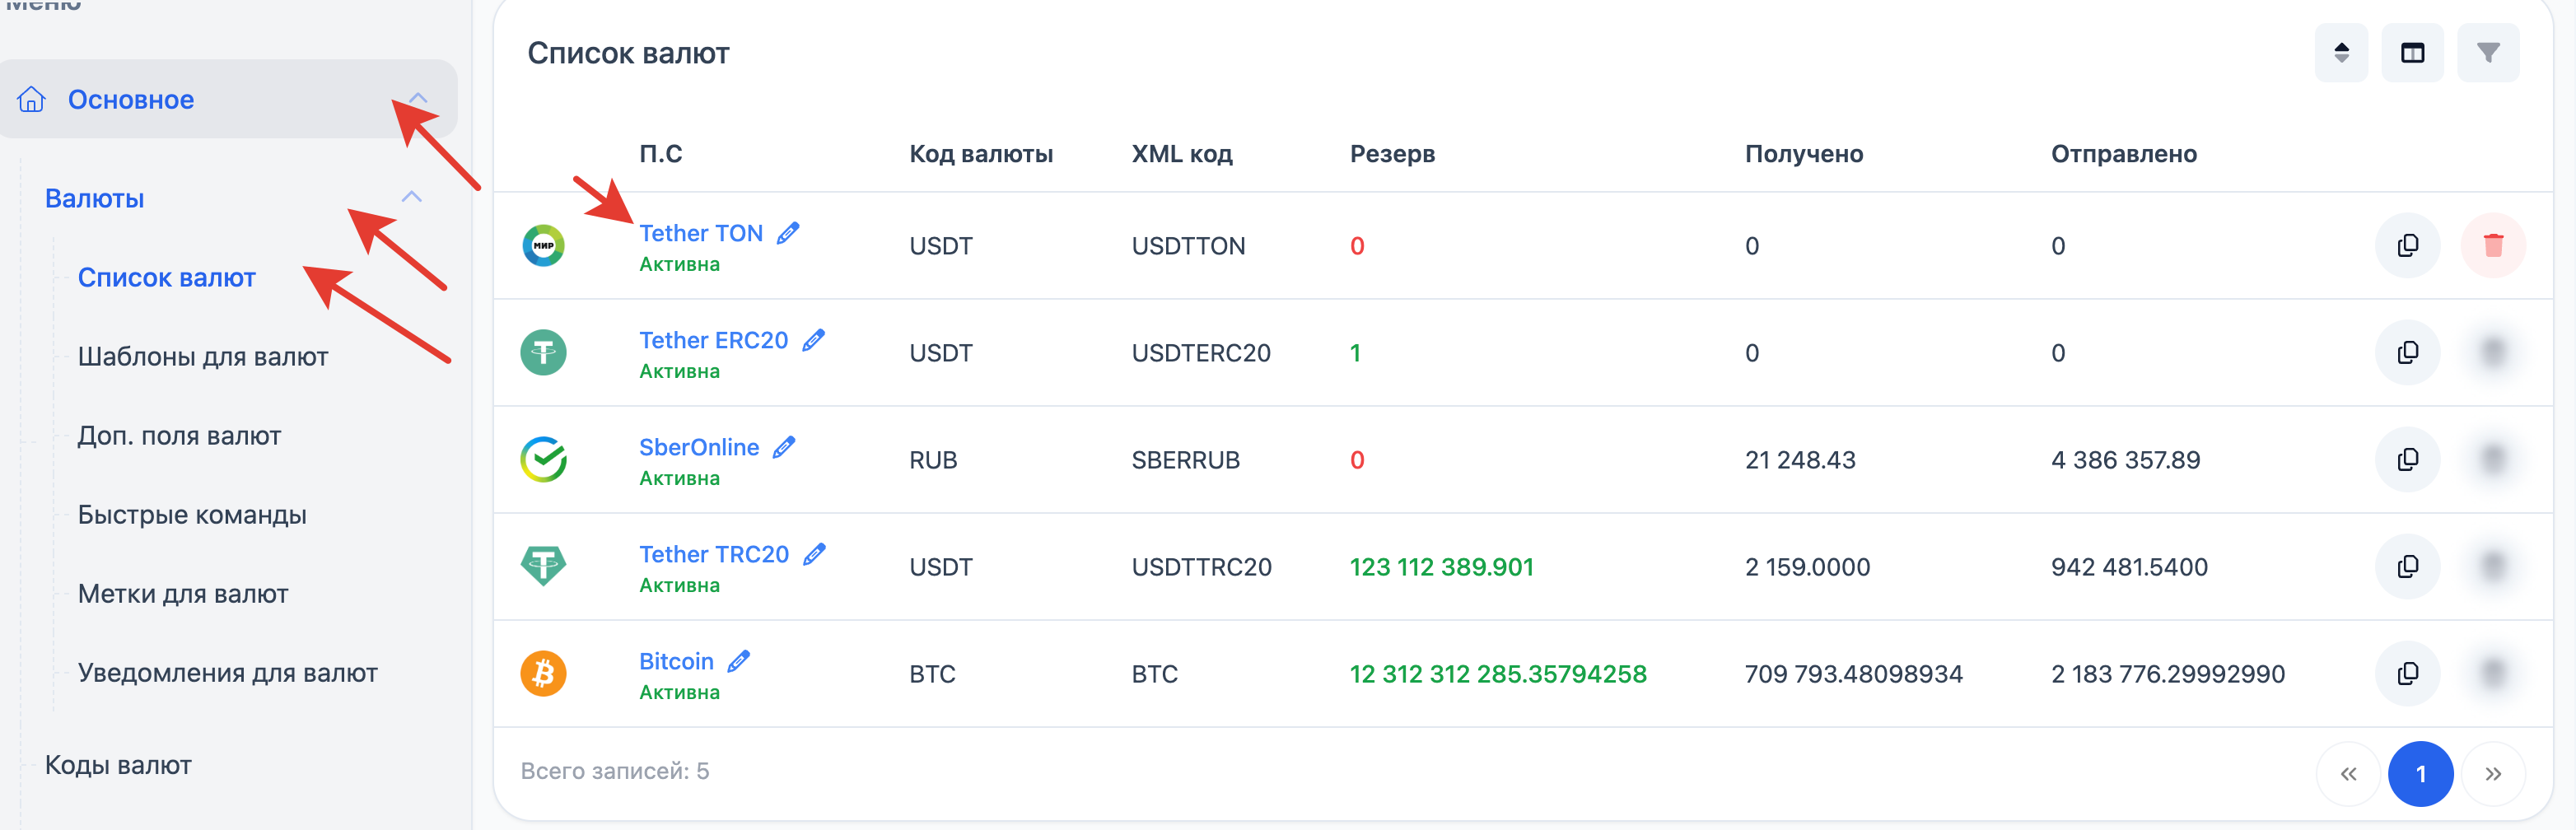Screen dimensions: 2576x830
Task: Go to next page arrow
Action: click(x=2493, y=773)
